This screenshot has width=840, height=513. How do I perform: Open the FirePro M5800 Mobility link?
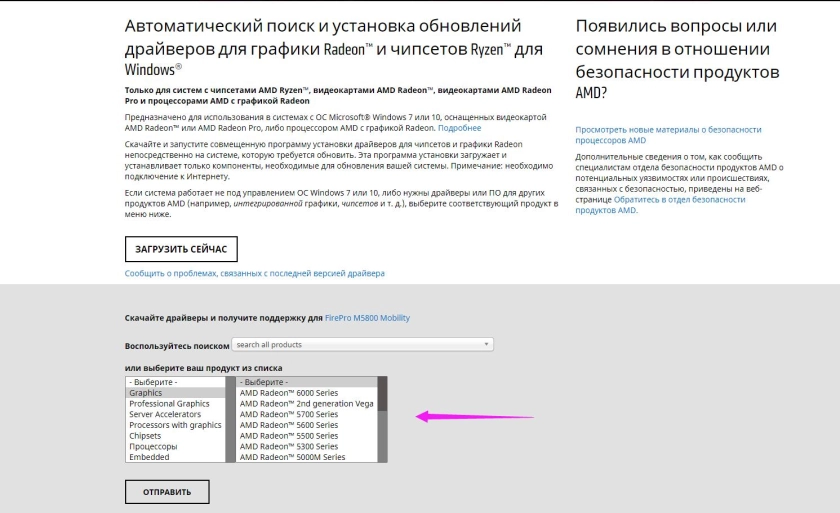367,318
